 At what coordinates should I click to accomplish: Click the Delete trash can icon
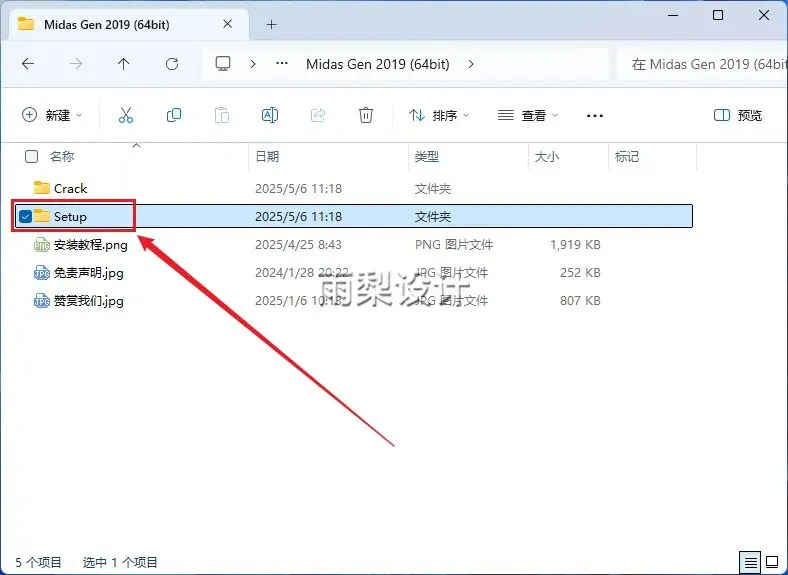(x=366, y=115)
